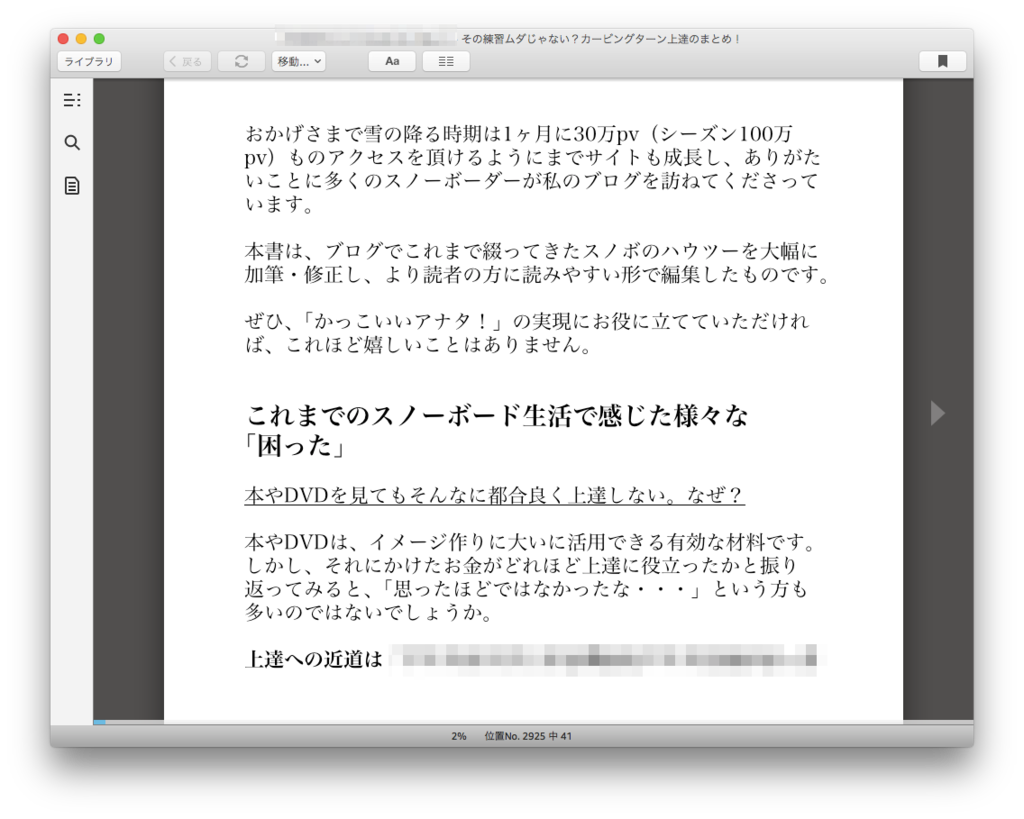This screenshot has height=819, width=1024.
Task: Close the window with the red button
Action: point(63,39)
